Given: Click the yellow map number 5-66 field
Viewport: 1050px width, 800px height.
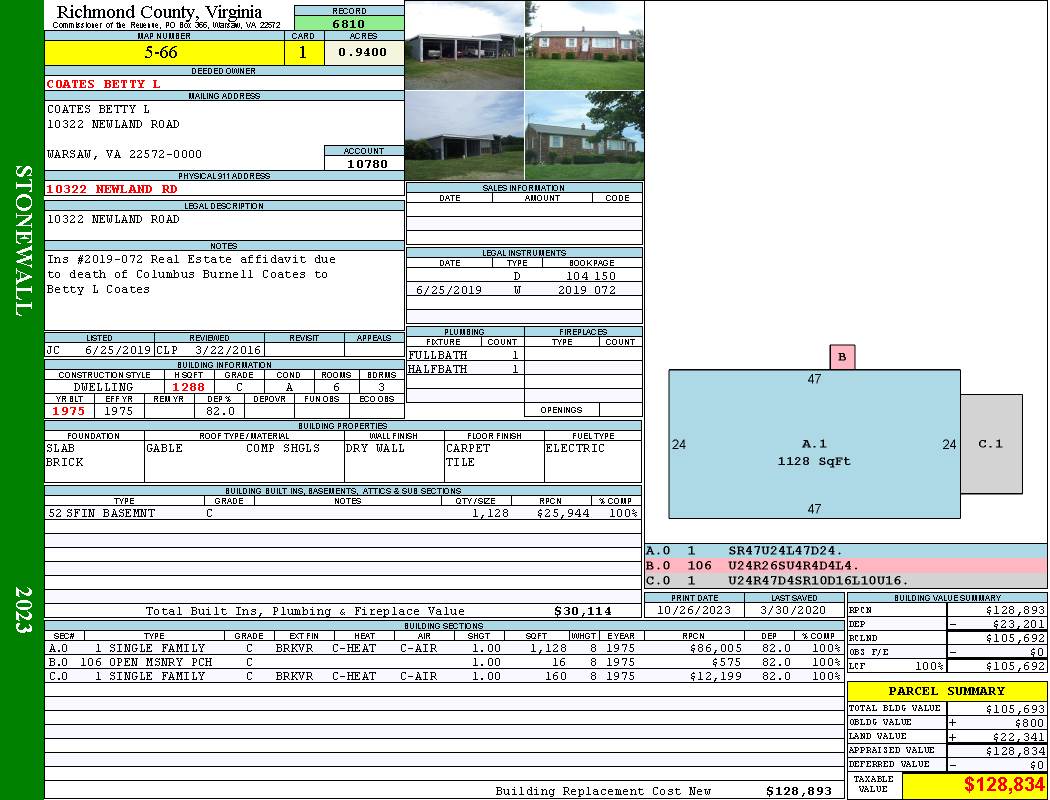Looking at the screenshot, I should coord(164,52).
